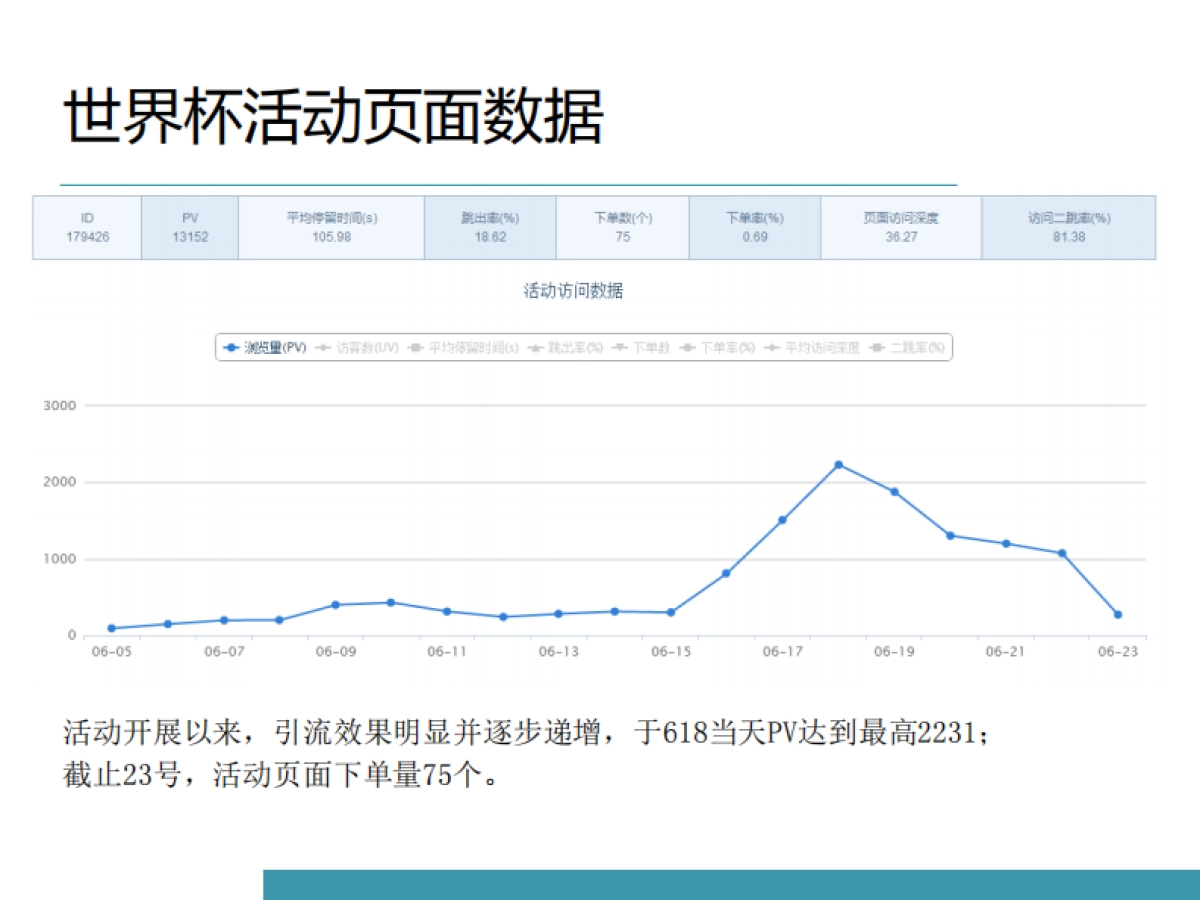
Task: Select the peak data point near 06-18
Action: (x=839, y=463)
